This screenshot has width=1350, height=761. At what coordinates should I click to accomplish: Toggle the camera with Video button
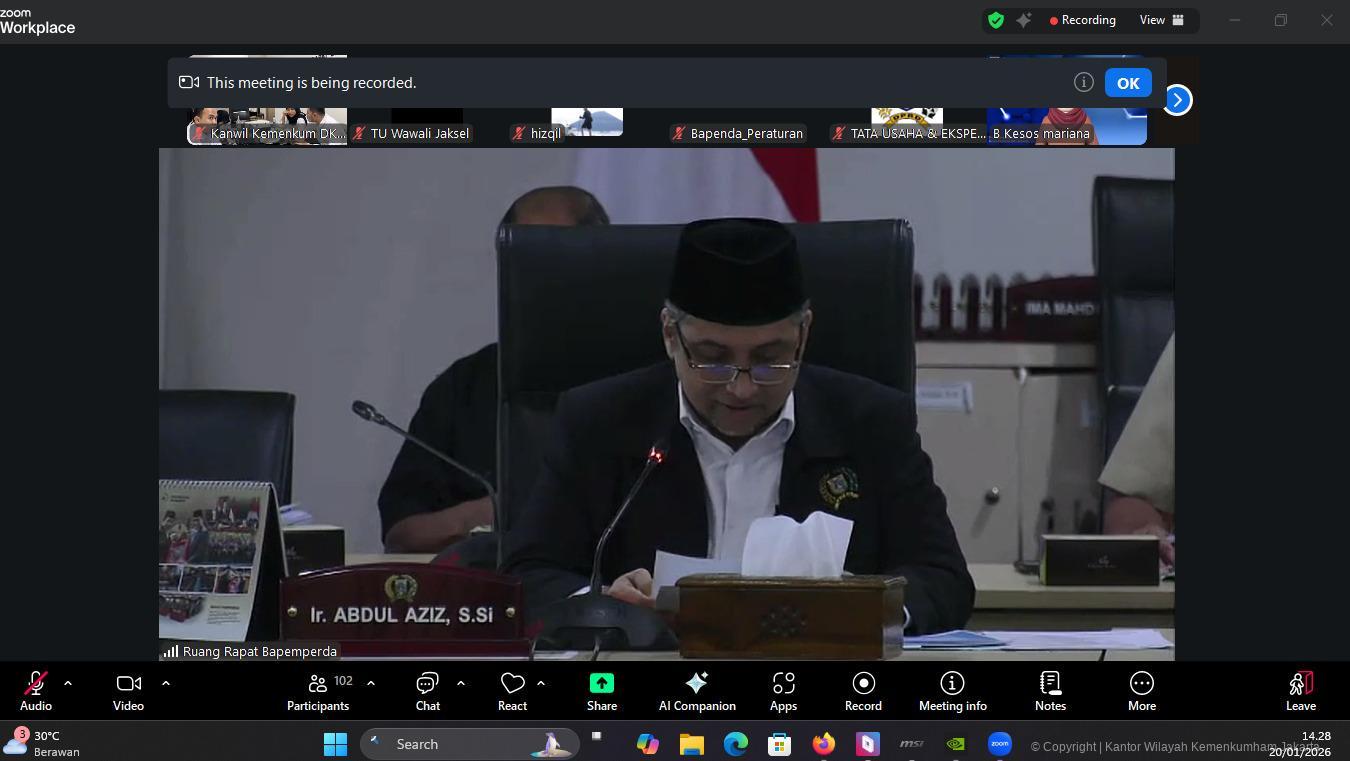coord(128,691)
